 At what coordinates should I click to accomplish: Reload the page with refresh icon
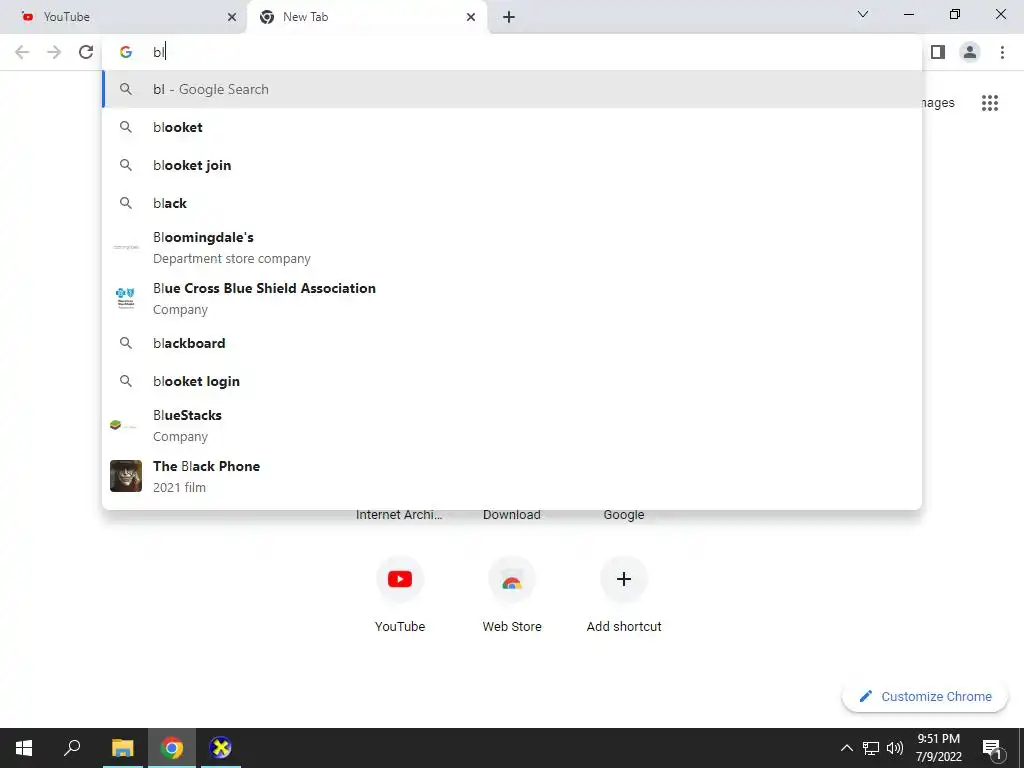[86, 52]
